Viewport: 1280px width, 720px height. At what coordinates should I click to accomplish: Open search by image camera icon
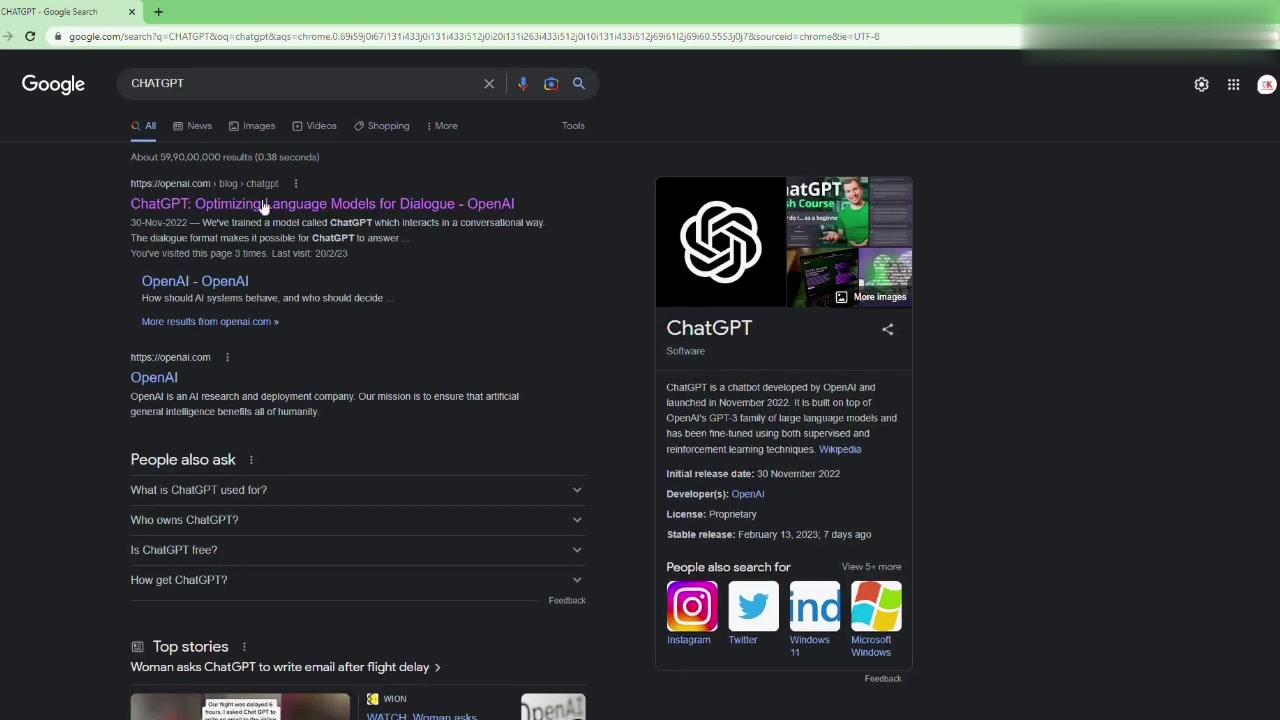coord(551,84)
